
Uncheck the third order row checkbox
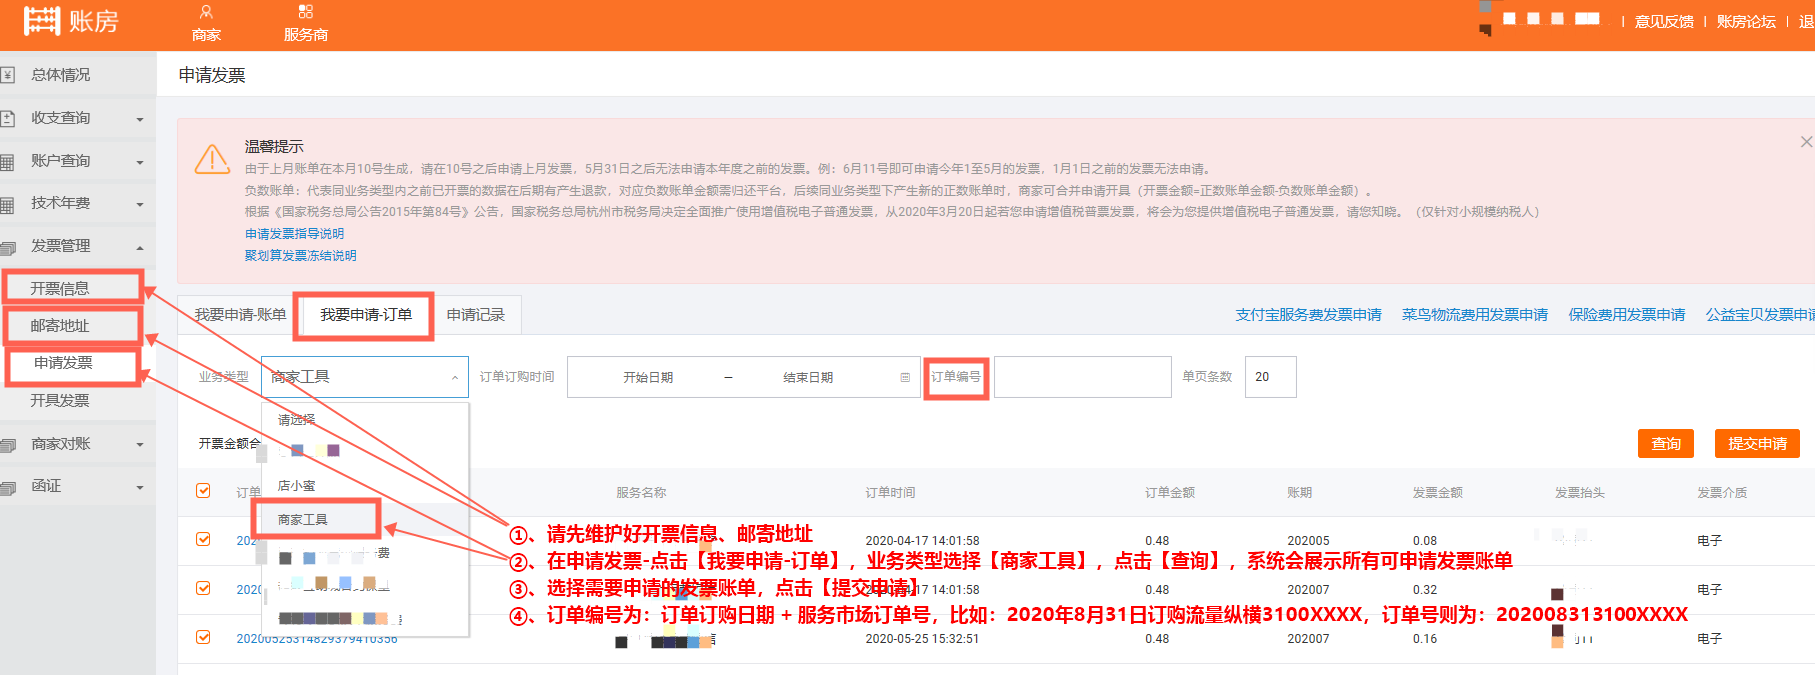tap(203, 637)
